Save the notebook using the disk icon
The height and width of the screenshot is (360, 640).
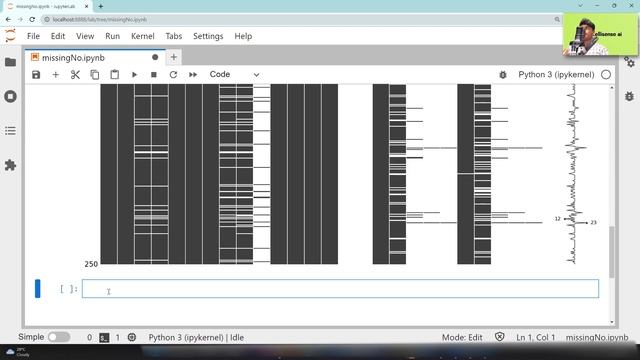click(x=36, y=75)
